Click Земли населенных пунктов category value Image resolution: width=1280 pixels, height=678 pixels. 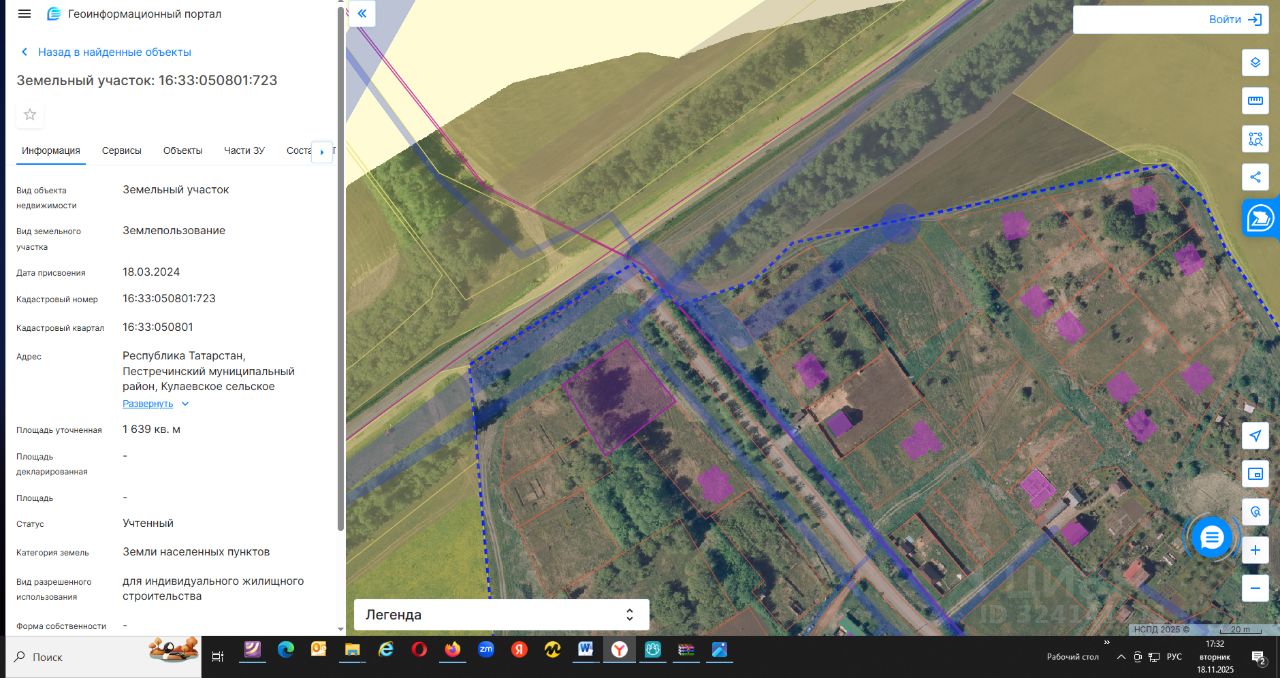196,552
